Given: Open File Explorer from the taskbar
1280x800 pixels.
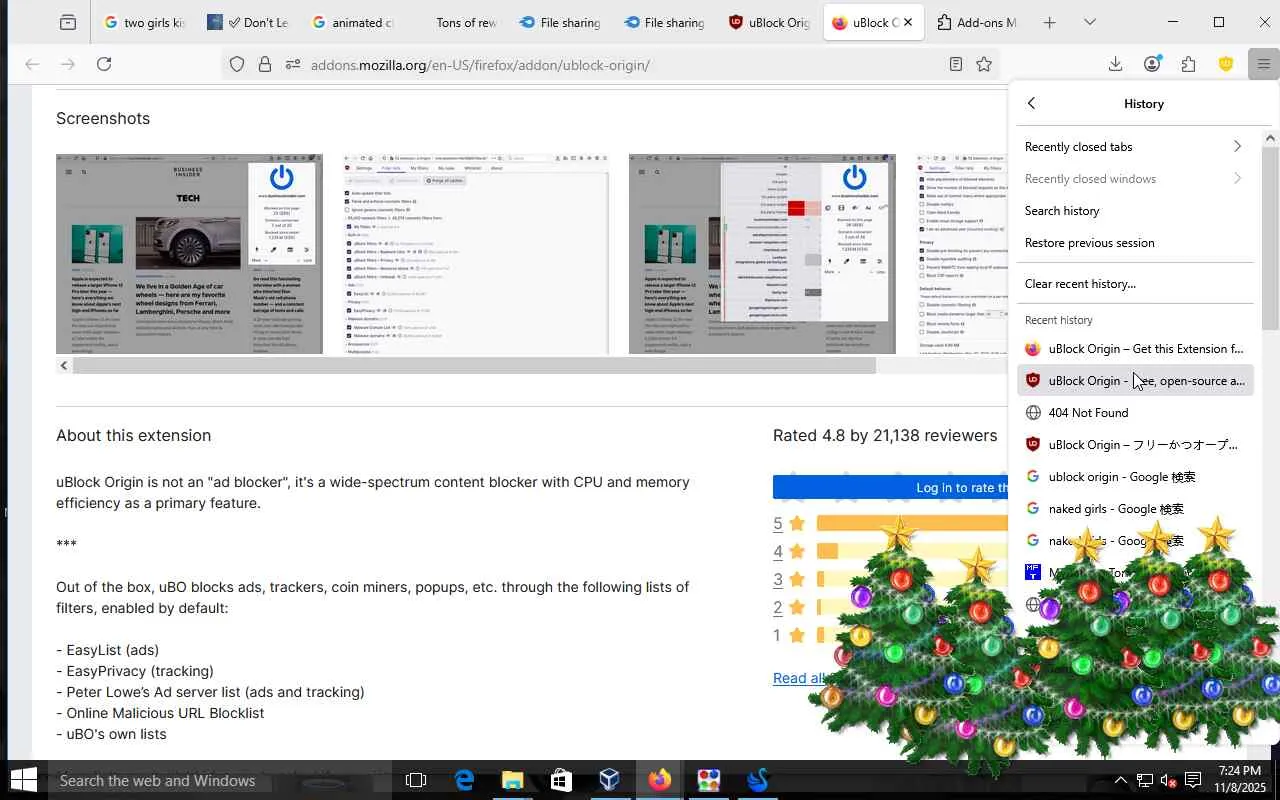Looking at the screenshot, I should pyautogui.click(x=512, y=780).
